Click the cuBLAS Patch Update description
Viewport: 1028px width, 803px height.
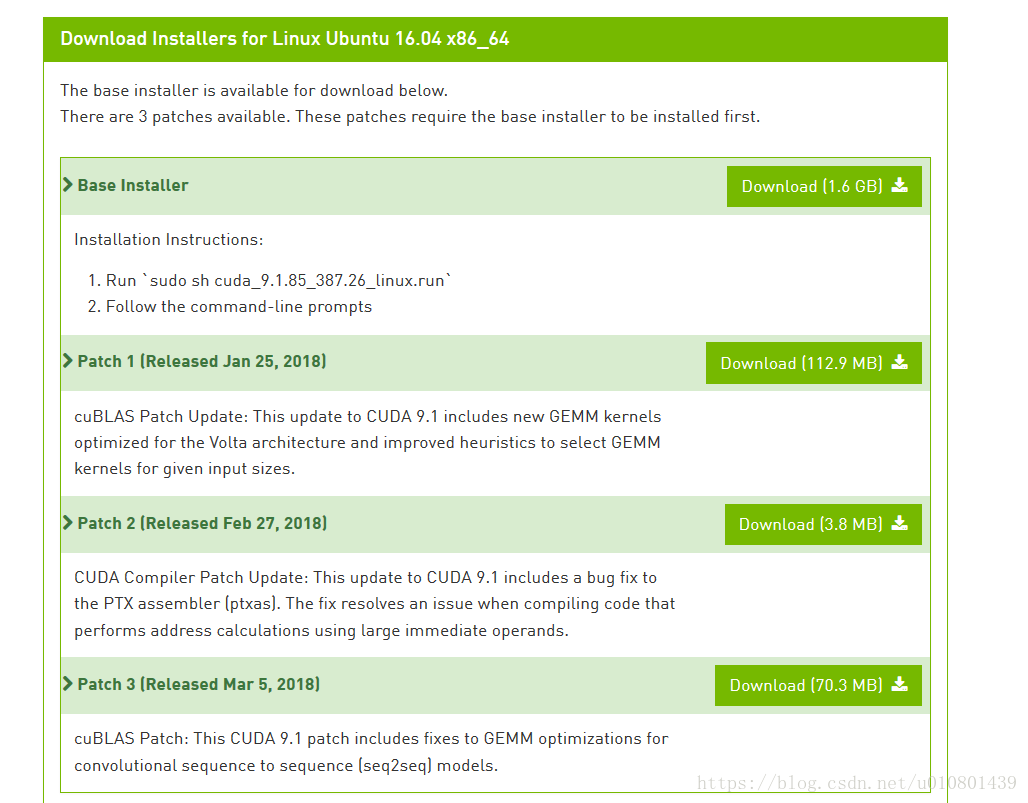368,442
